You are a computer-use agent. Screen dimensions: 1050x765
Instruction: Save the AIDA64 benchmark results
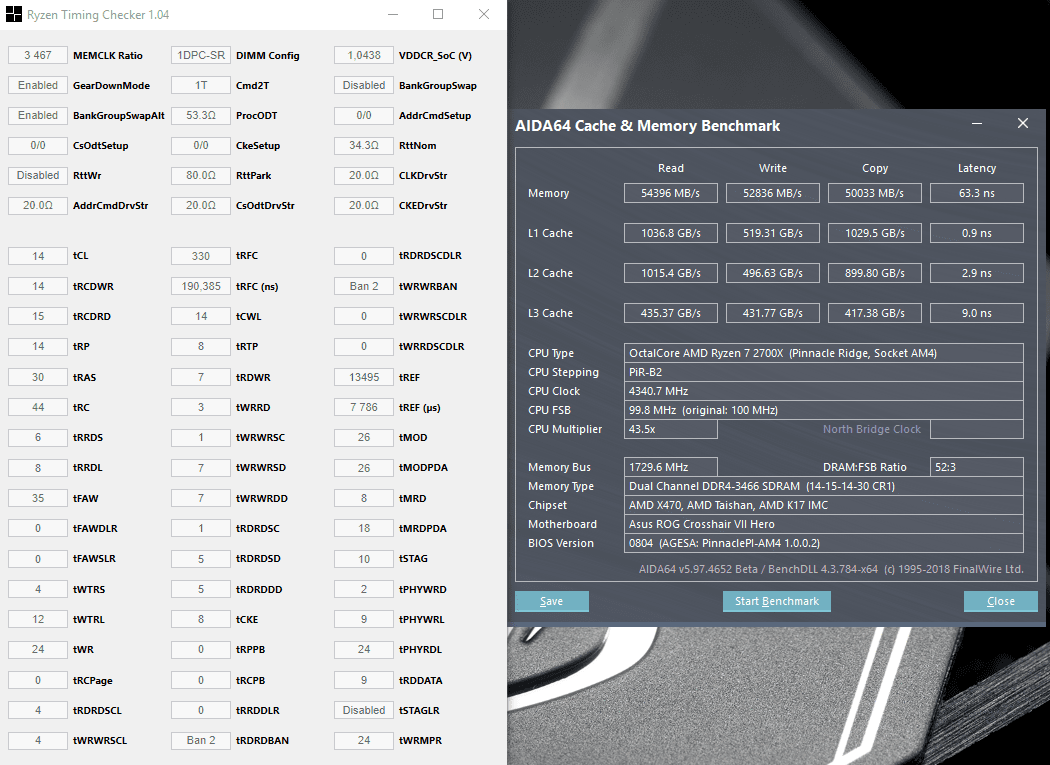pyautogui.click(x=552, y=601)
